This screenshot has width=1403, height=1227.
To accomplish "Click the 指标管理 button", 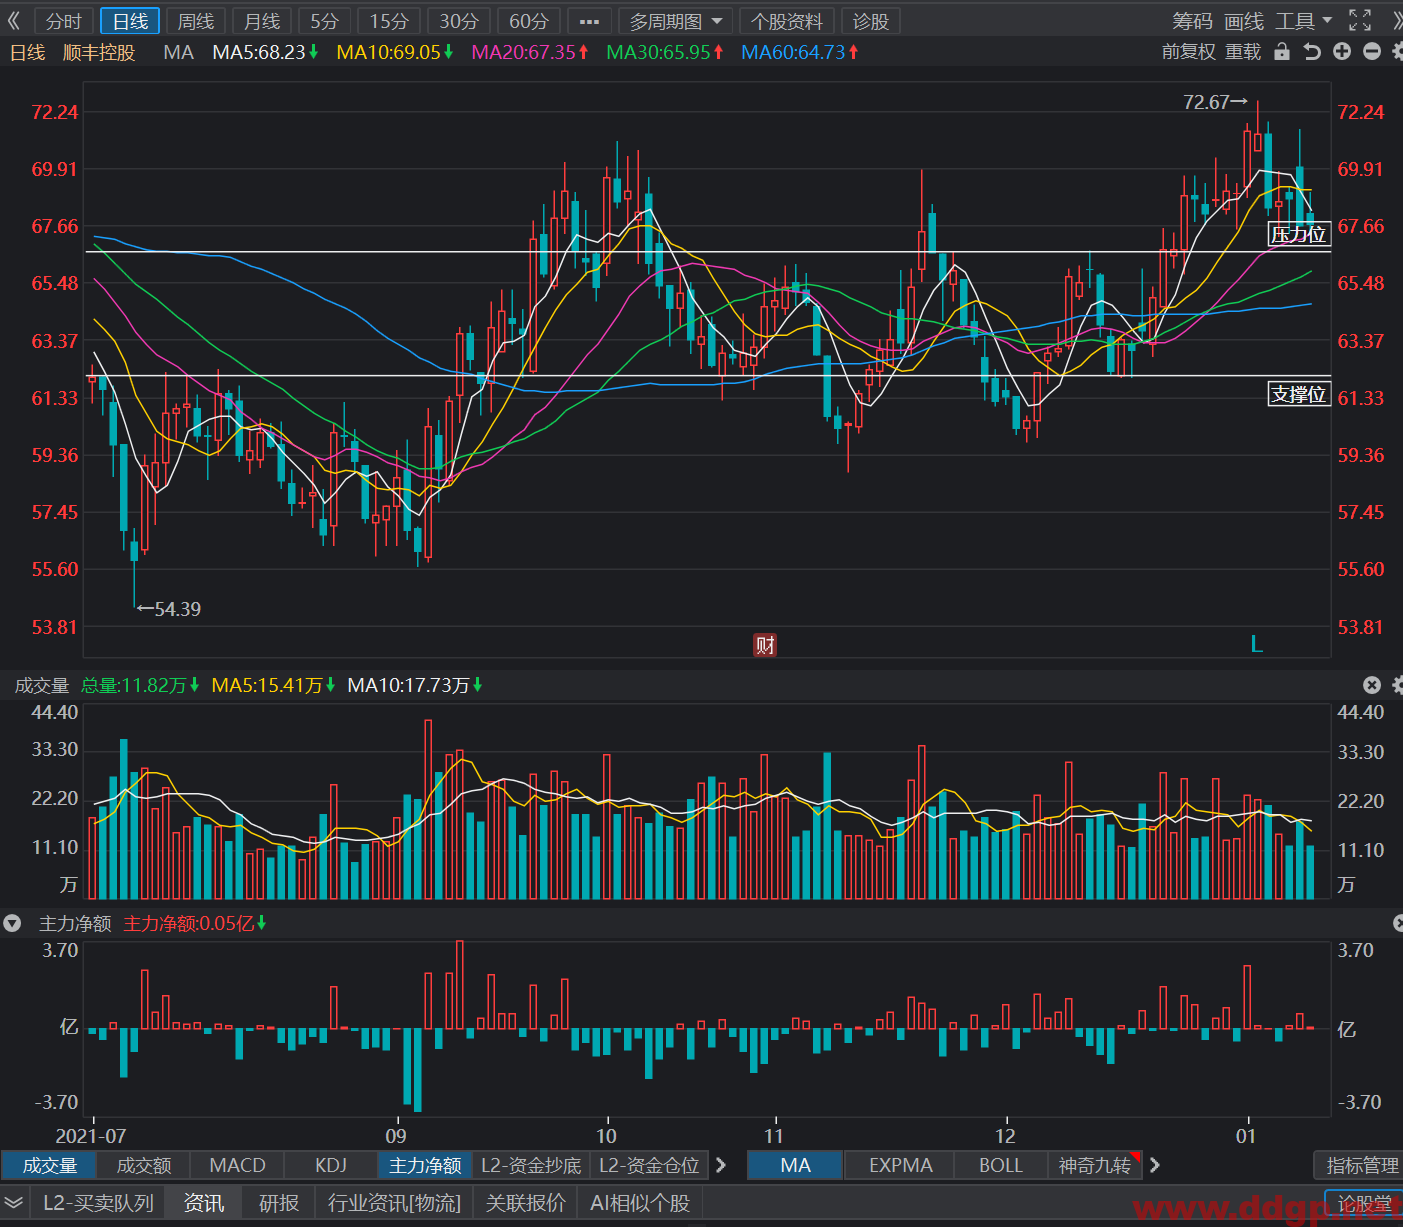I will 1361,1165.
